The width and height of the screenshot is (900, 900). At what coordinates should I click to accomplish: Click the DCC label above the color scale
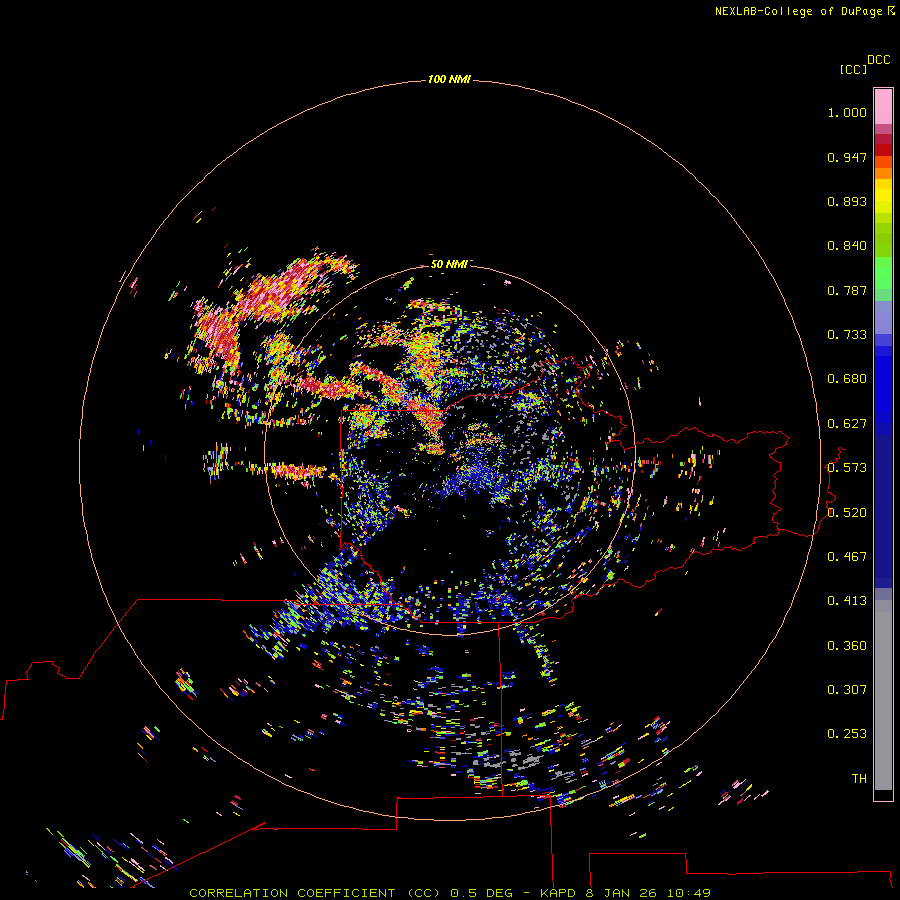click(x=878, y=60)
